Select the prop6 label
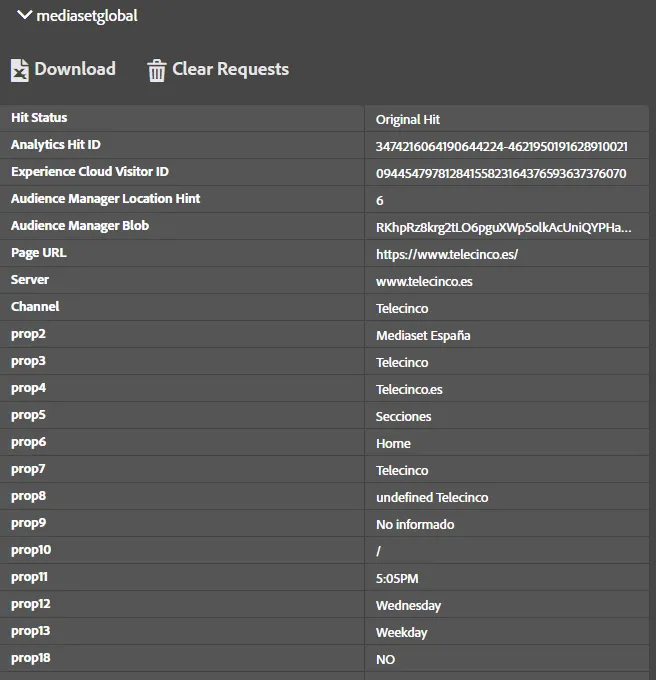Viewport: 656px width, 680px height. point(28,442)
